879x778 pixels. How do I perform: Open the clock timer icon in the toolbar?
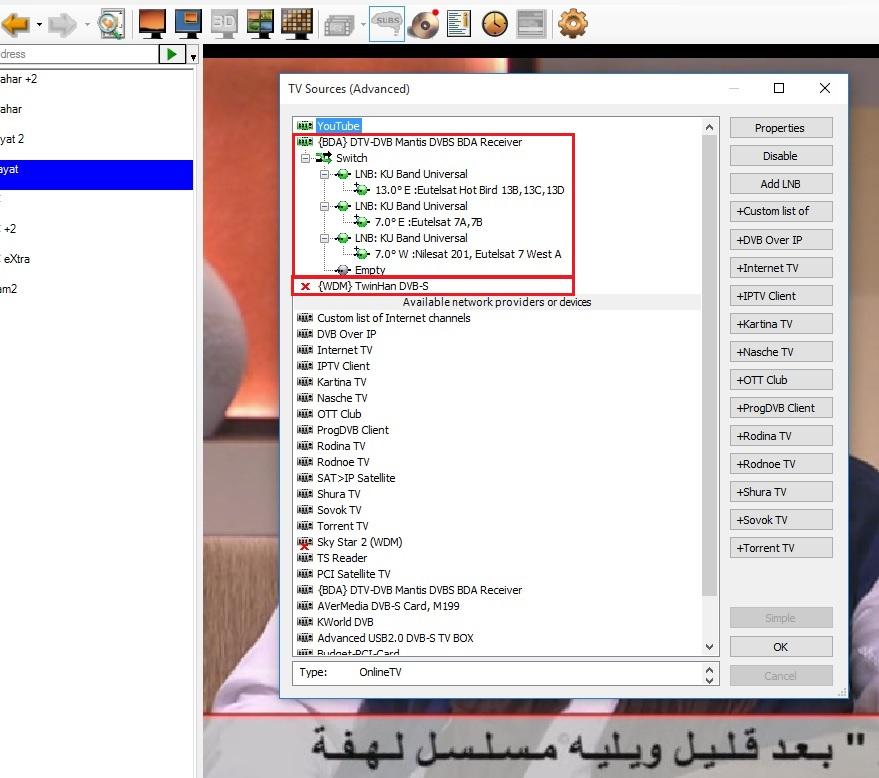(x=495, y=24)
